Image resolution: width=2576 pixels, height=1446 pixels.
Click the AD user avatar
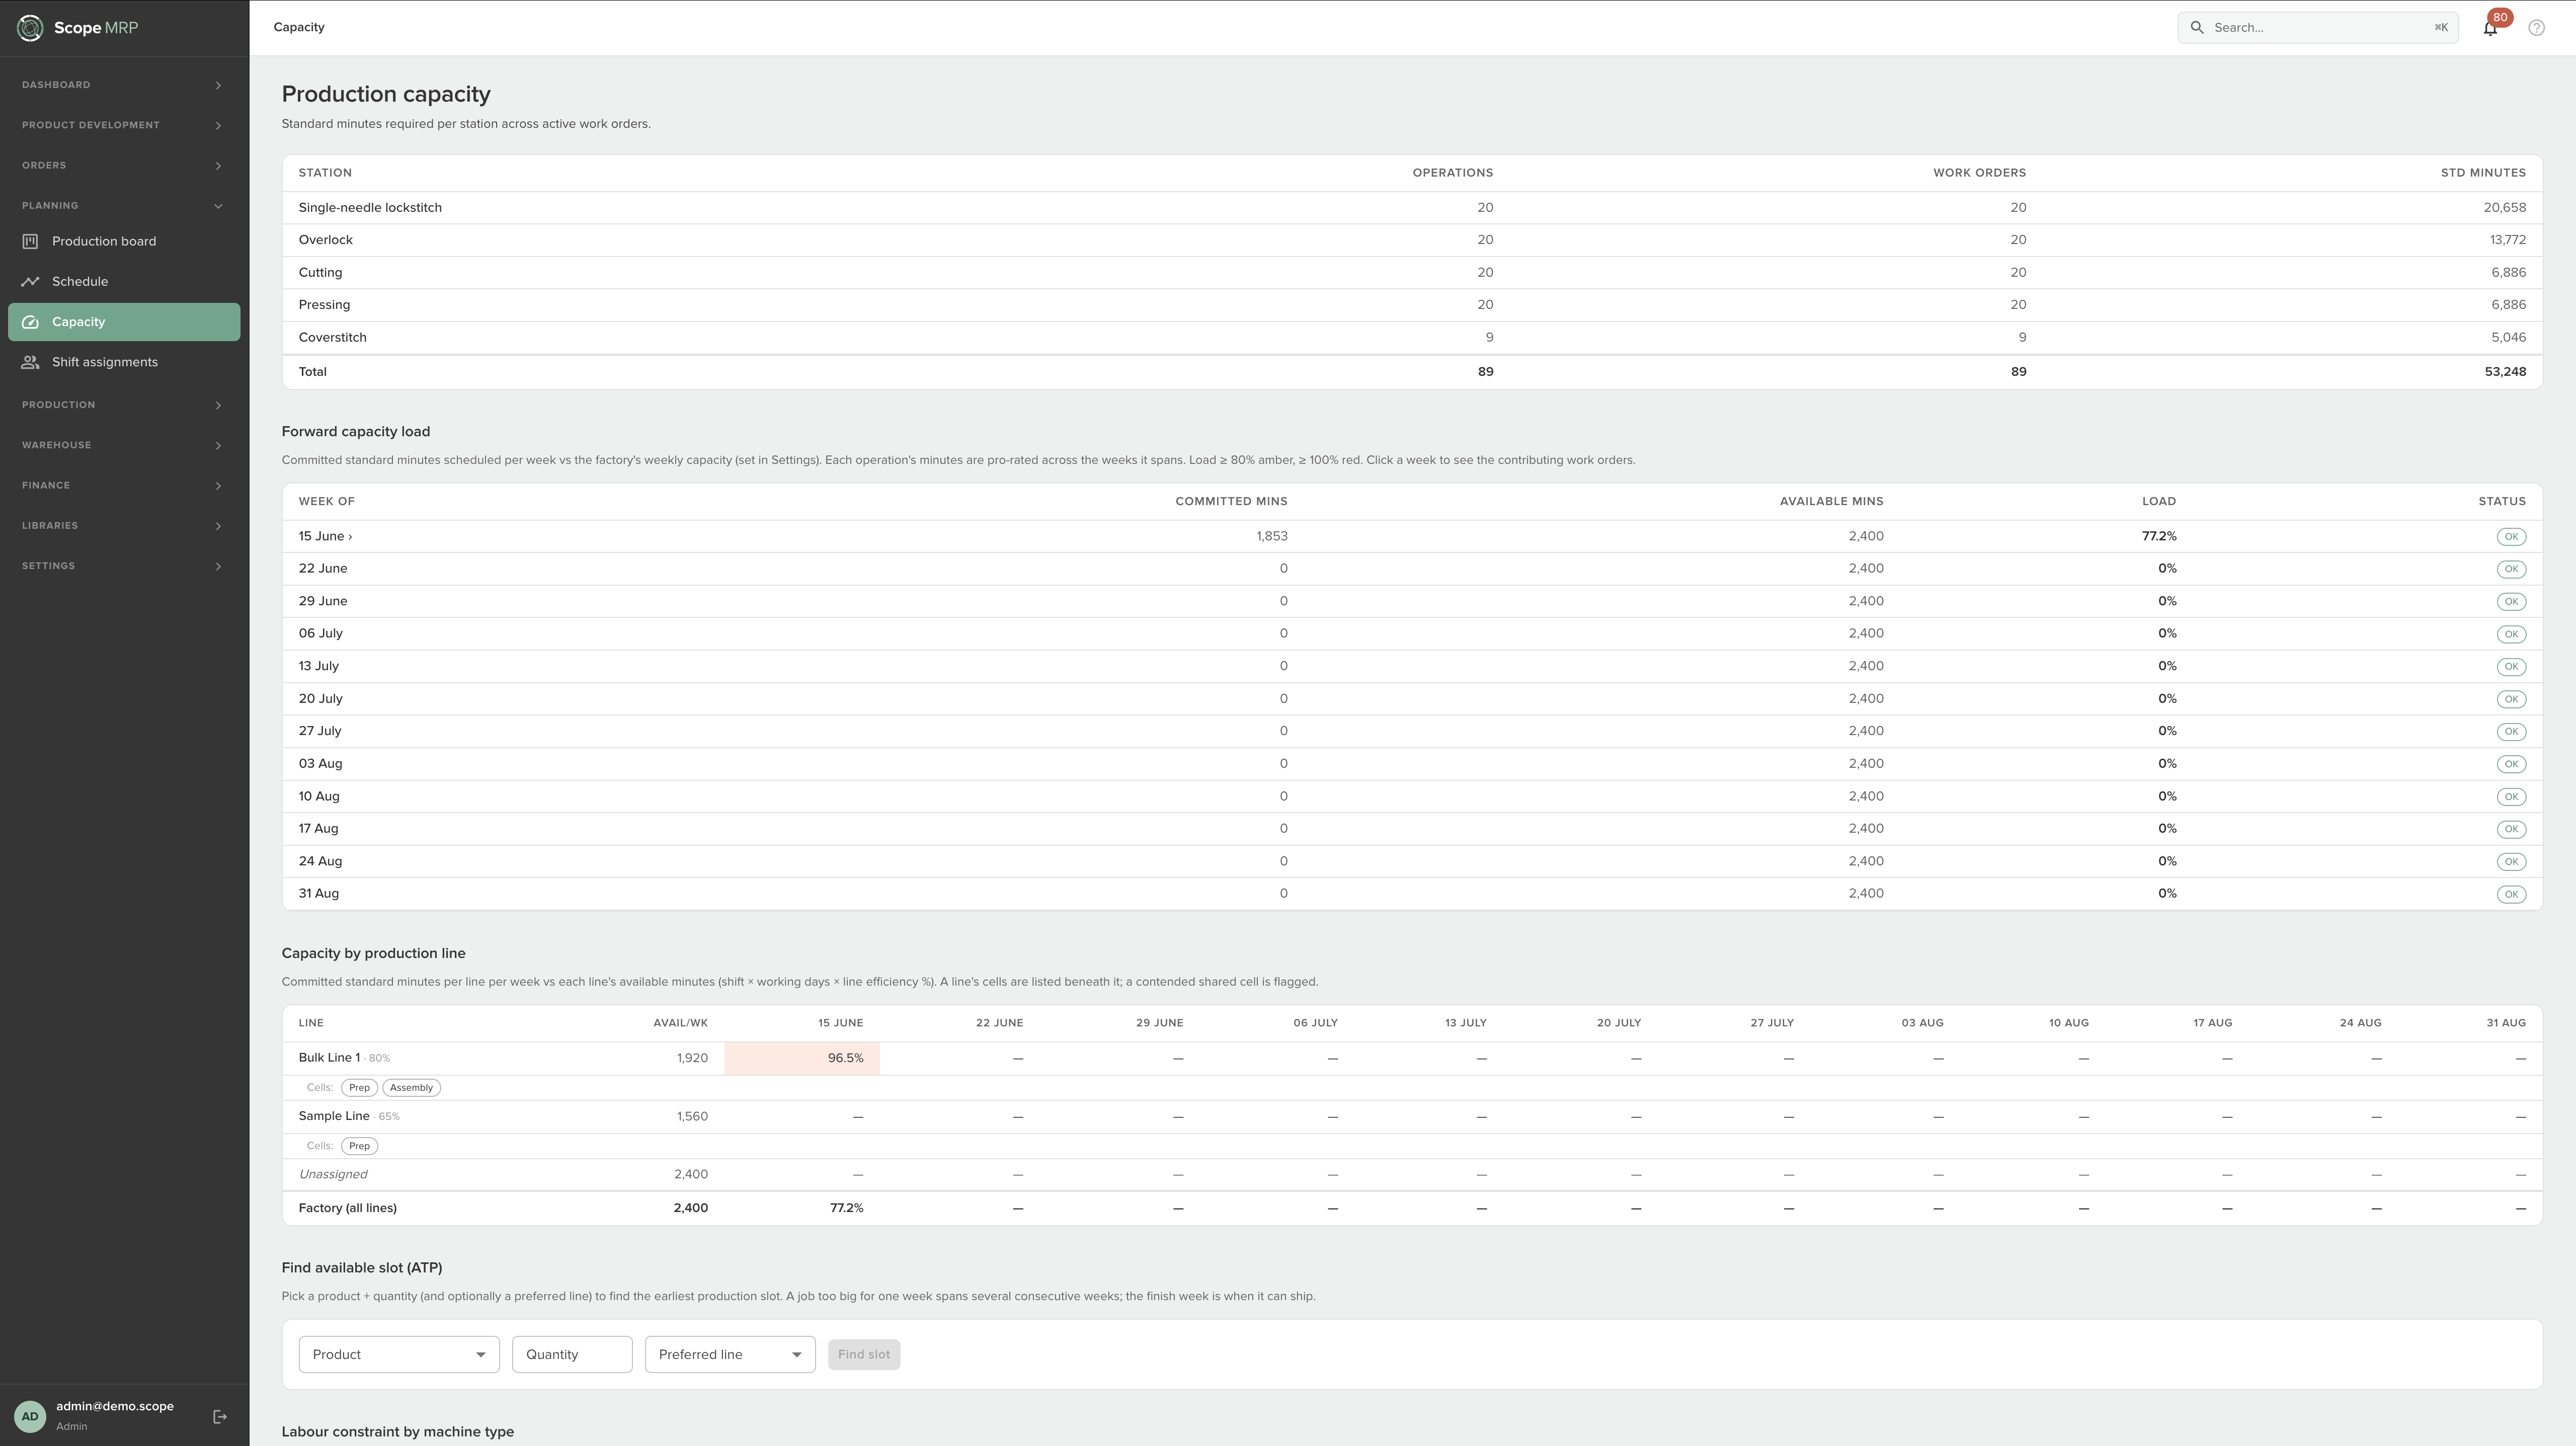[x=30, y=1416]
